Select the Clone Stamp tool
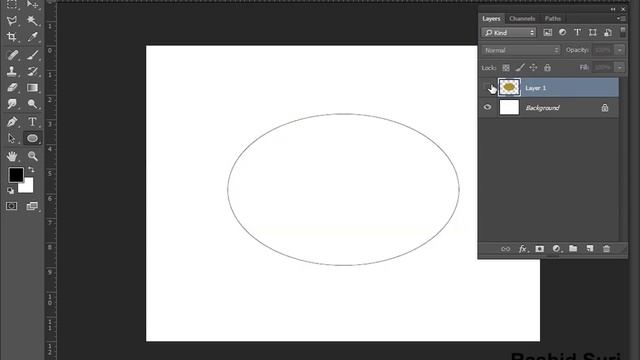 (12, 71)
